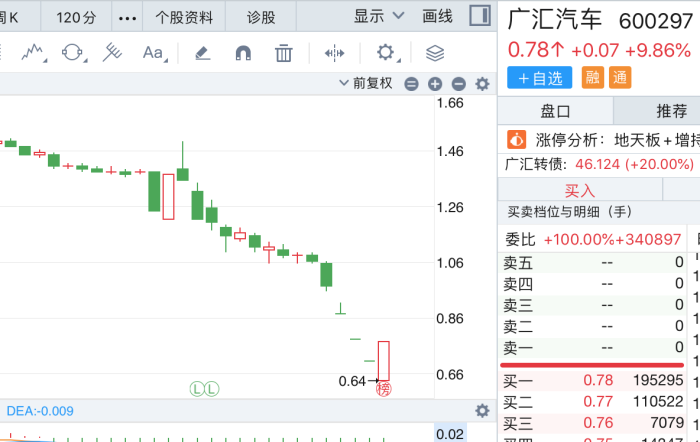The width and height of the screenshot is (700, 442).
Task: Select the trend line drawing tool
Action: (33, 53)
